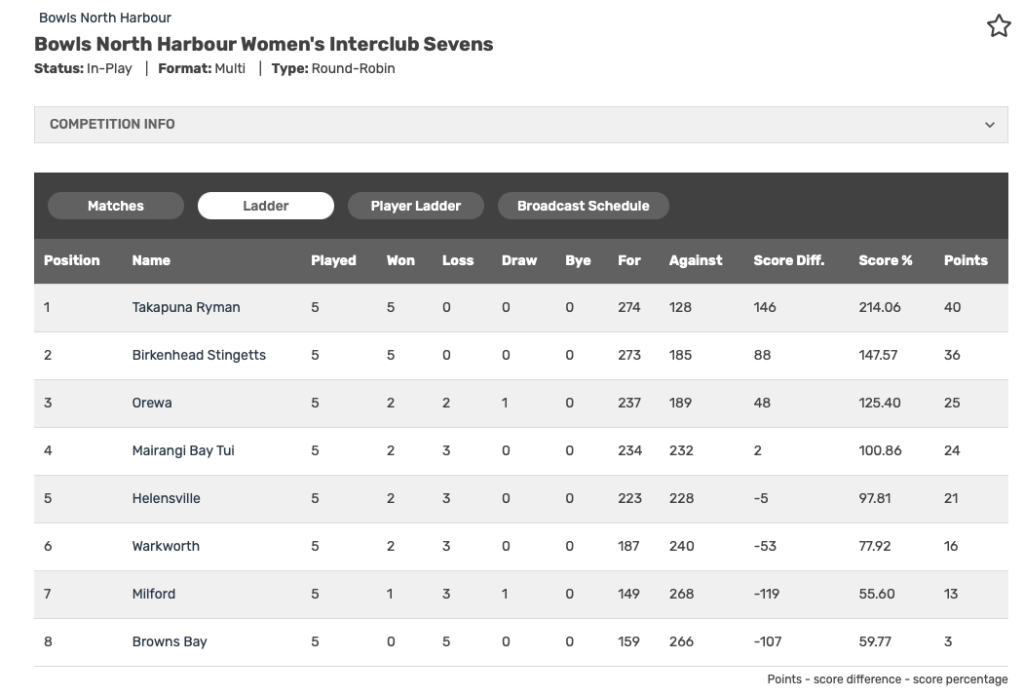
Task: Click the Bye column header
Action: 578,260
